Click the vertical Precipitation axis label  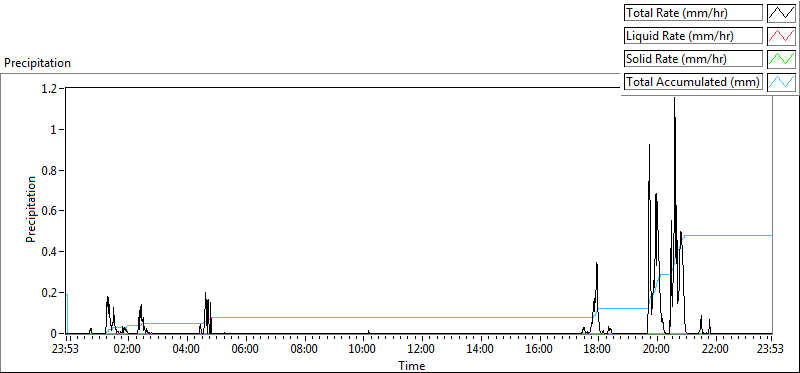31,210
